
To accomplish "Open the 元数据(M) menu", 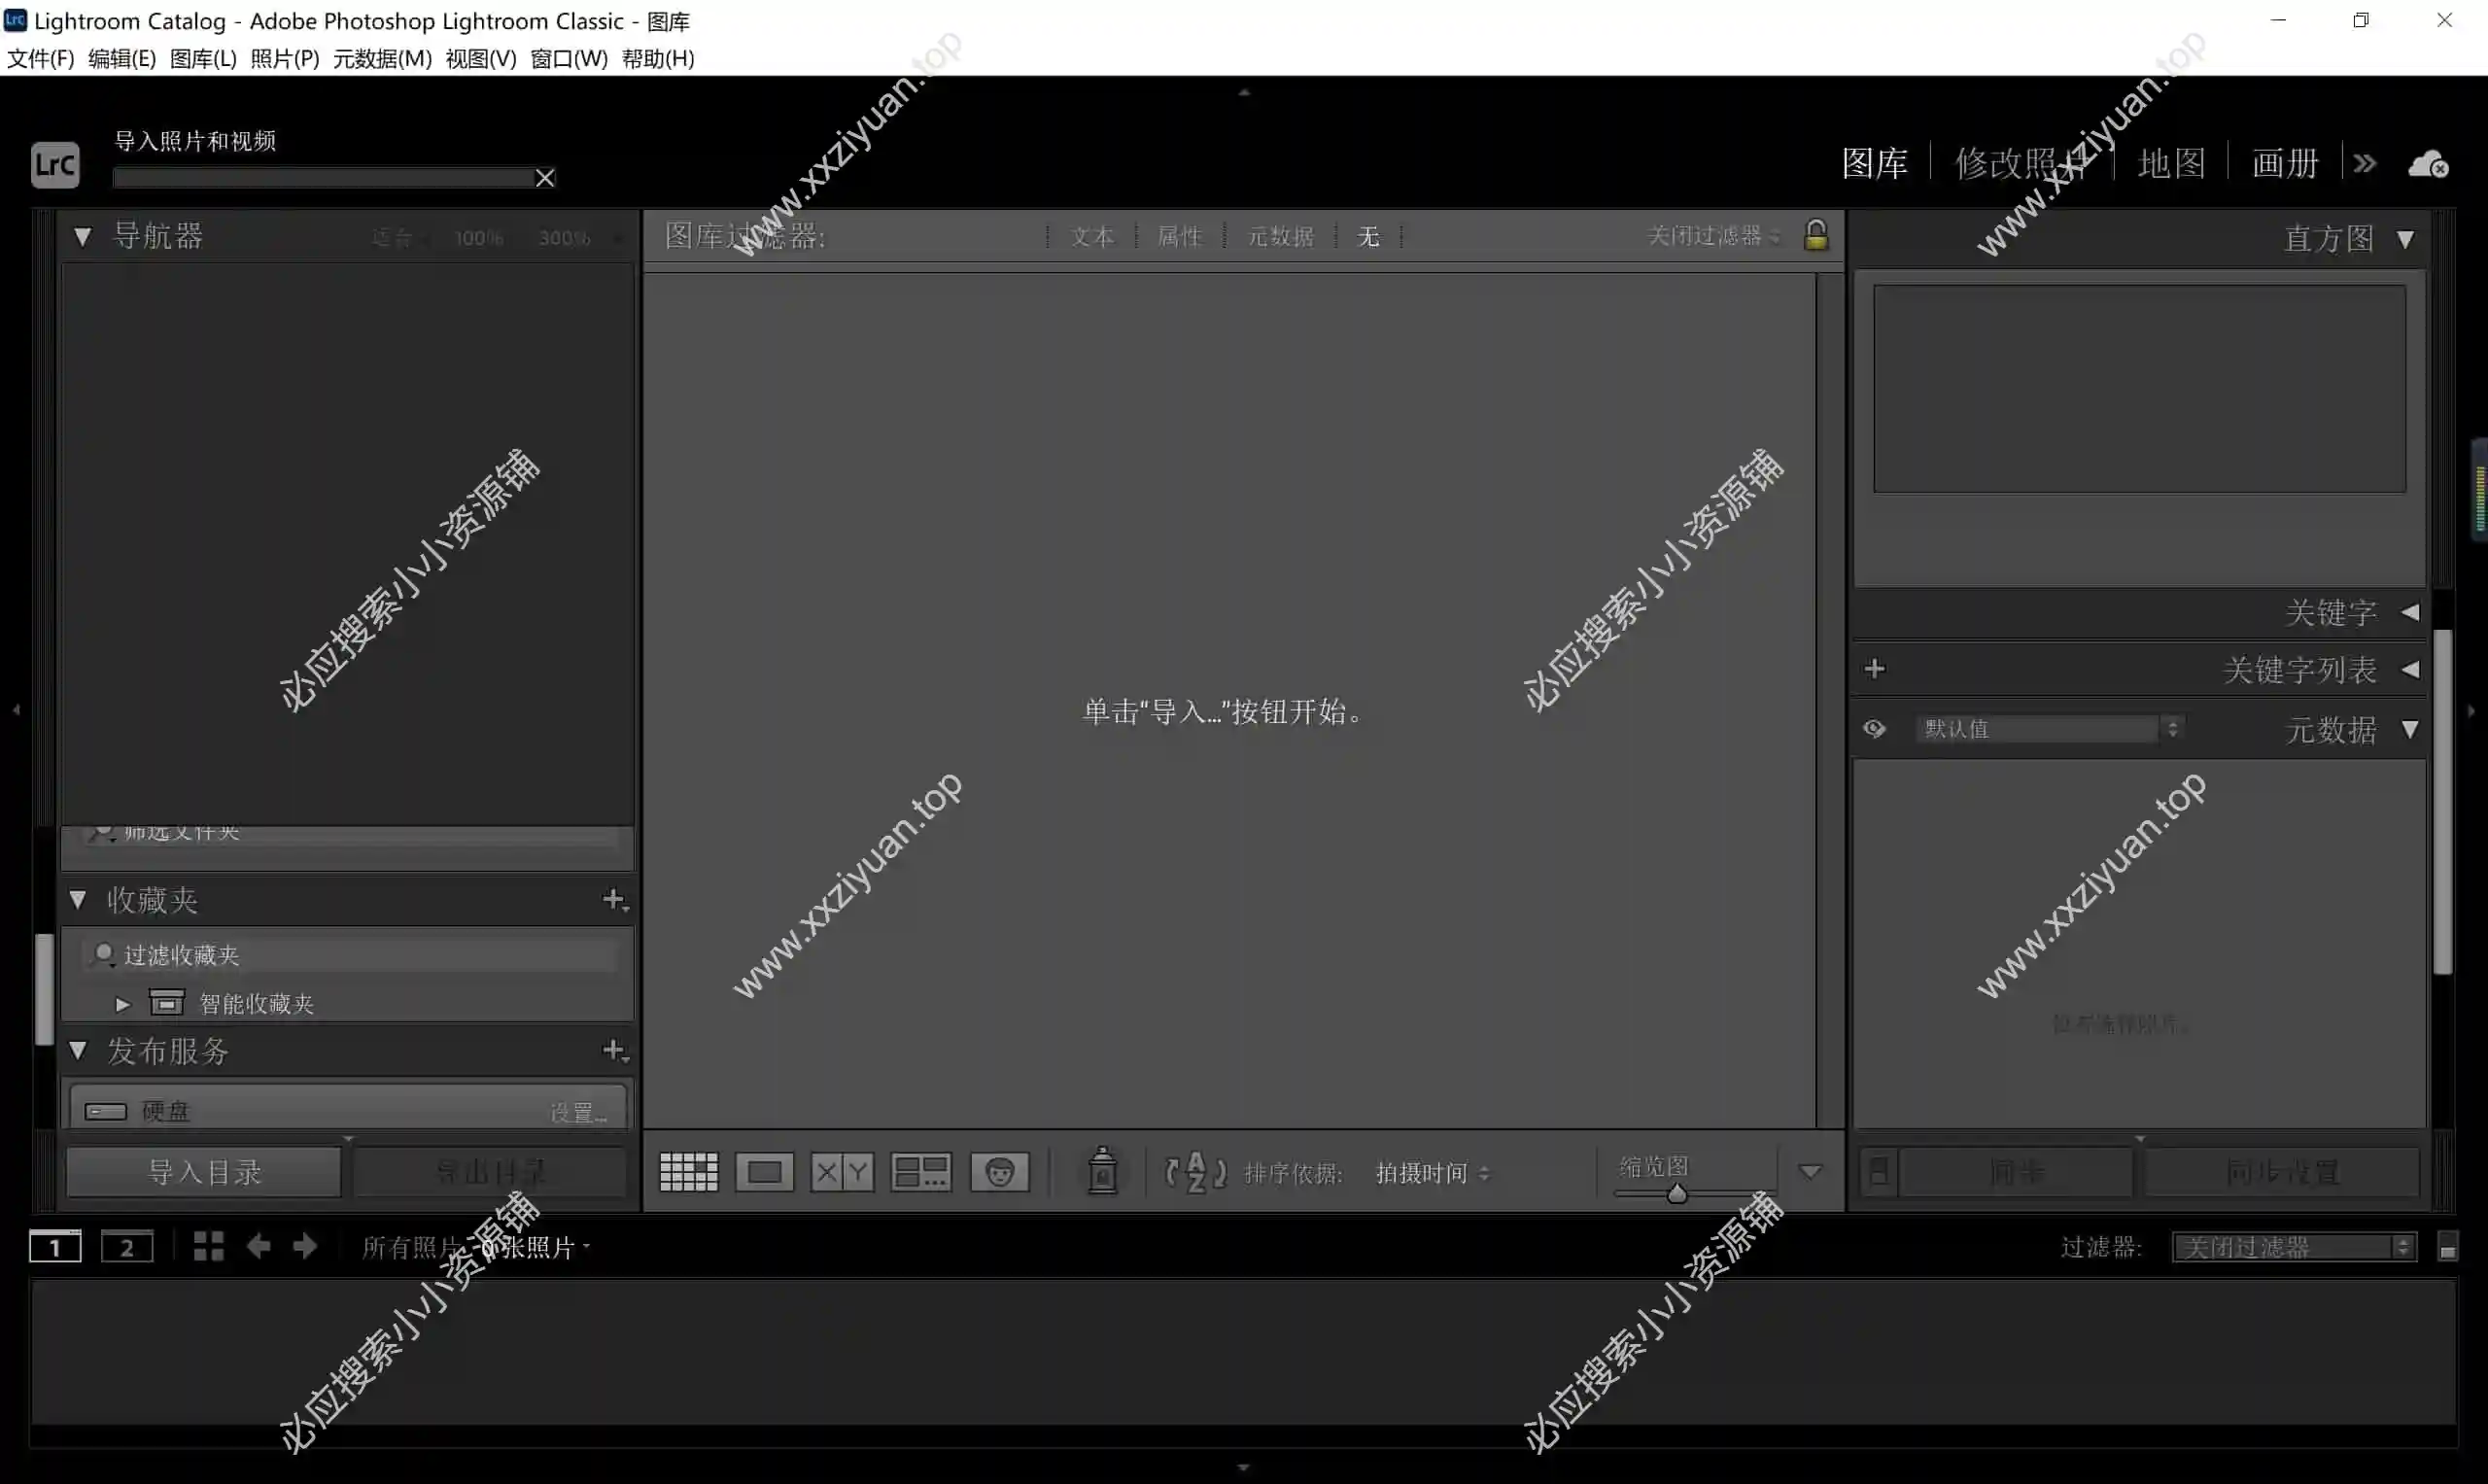I will [x=381, y=58].
